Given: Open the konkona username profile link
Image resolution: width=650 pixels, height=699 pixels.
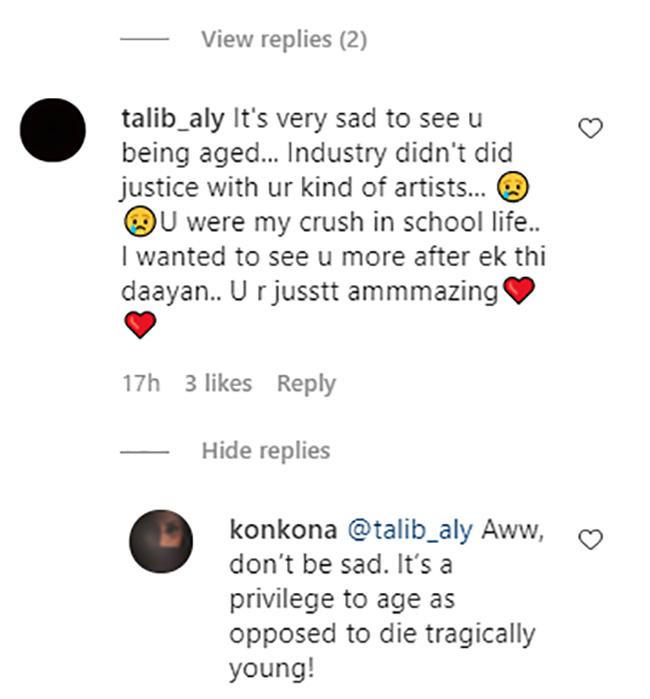Looking at the screenshot, I should tap(283, 530).
